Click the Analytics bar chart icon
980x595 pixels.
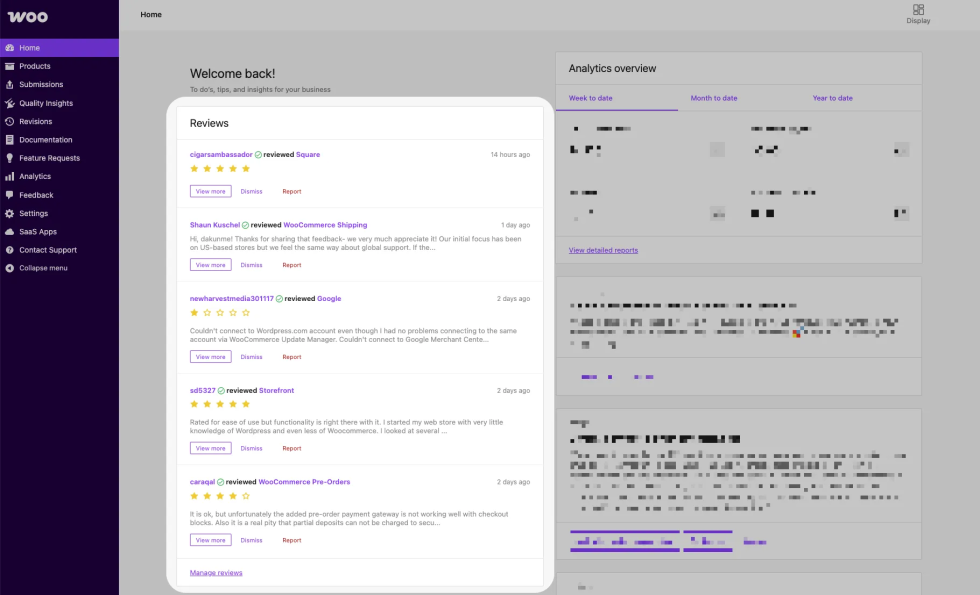pos(9,176)
